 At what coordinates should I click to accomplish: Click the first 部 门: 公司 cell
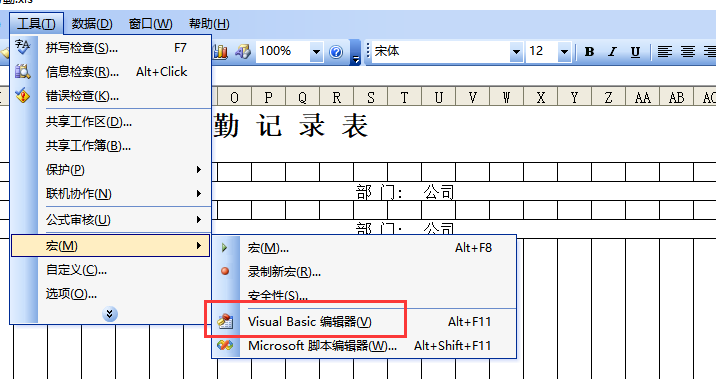pyautogui.click(x=405, y=192)
